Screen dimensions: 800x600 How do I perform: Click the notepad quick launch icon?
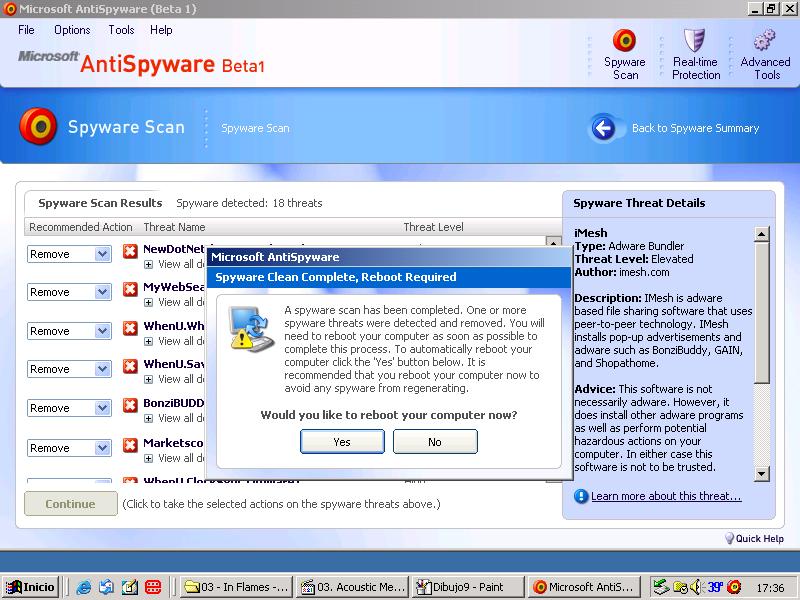click(x=130, y=587)
